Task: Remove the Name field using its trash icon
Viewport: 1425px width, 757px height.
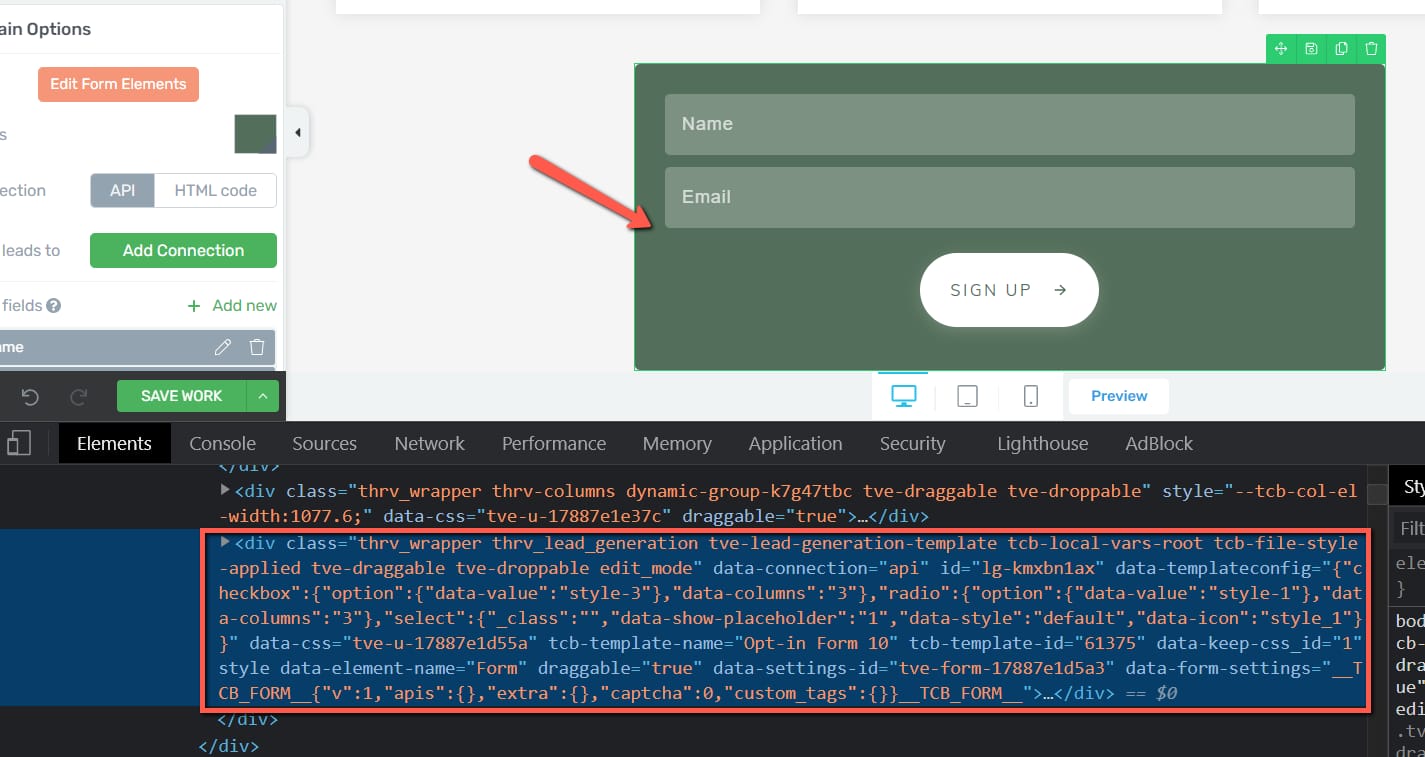Action: point(257,347)
